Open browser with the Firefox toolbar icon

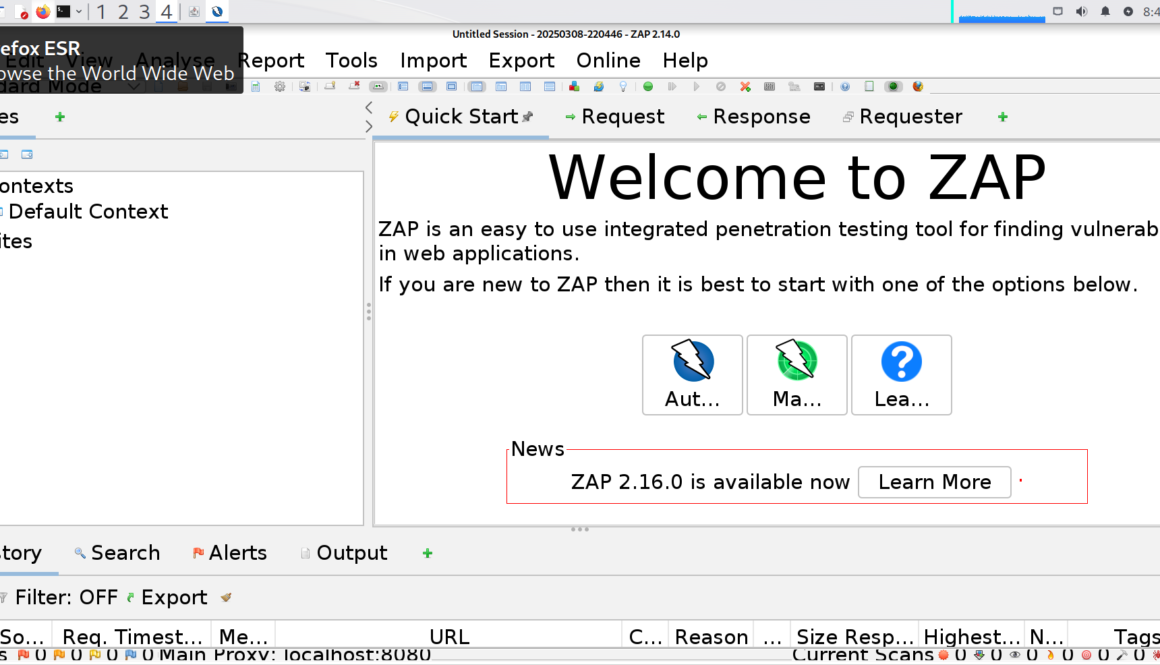tap(917, 87)
